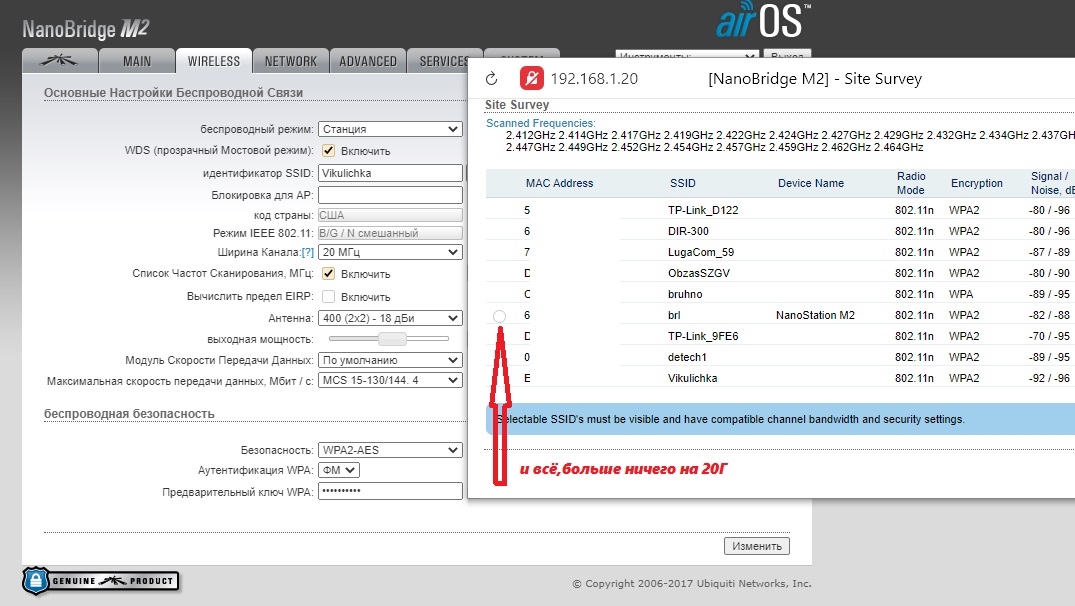Click the Scanned Frequencies label
The height and width of the screenshot is (606, 1075).
[540, 123]
